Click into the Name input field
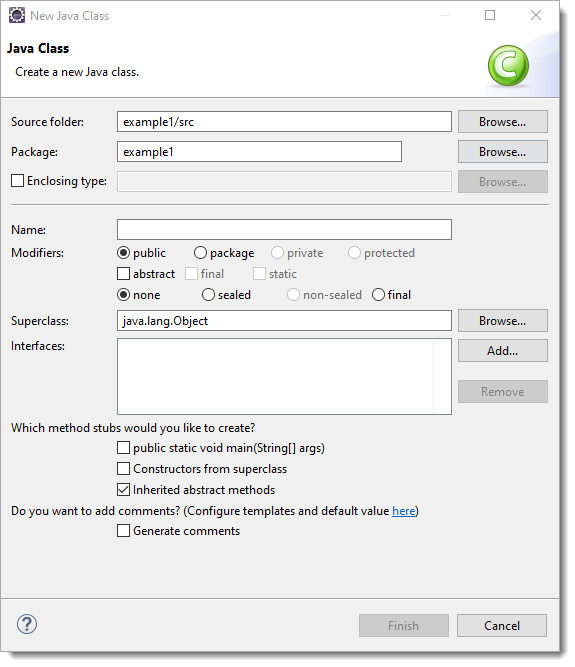Screen dimensions: 575x667 pos(284,230)
